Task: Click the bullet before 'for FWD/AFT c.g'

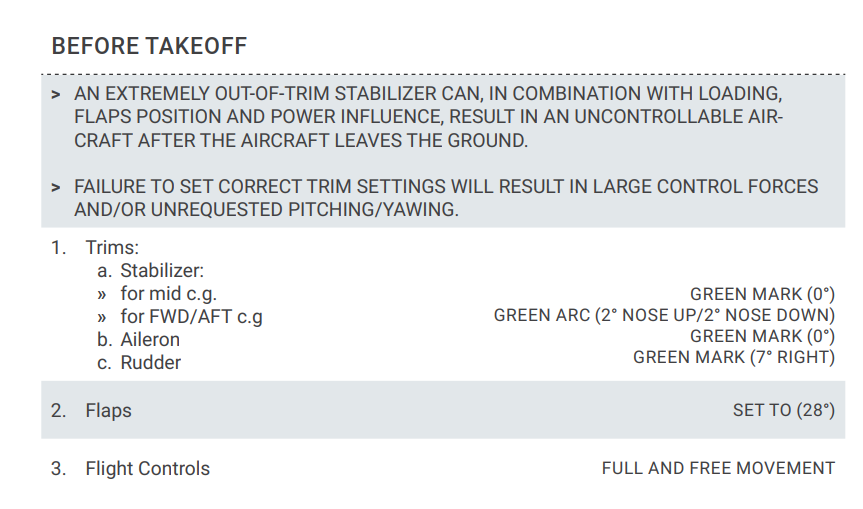Action: (x=102, y=317)
